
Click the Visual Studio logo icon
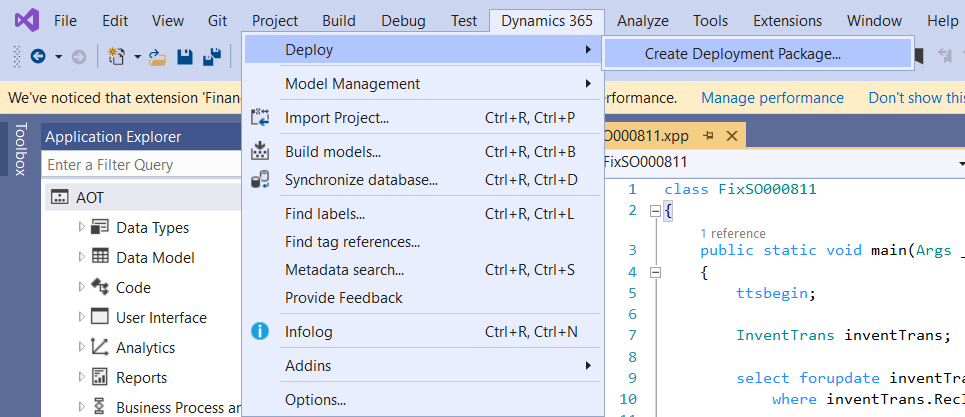pyautogui.click(x=27, y=21)
